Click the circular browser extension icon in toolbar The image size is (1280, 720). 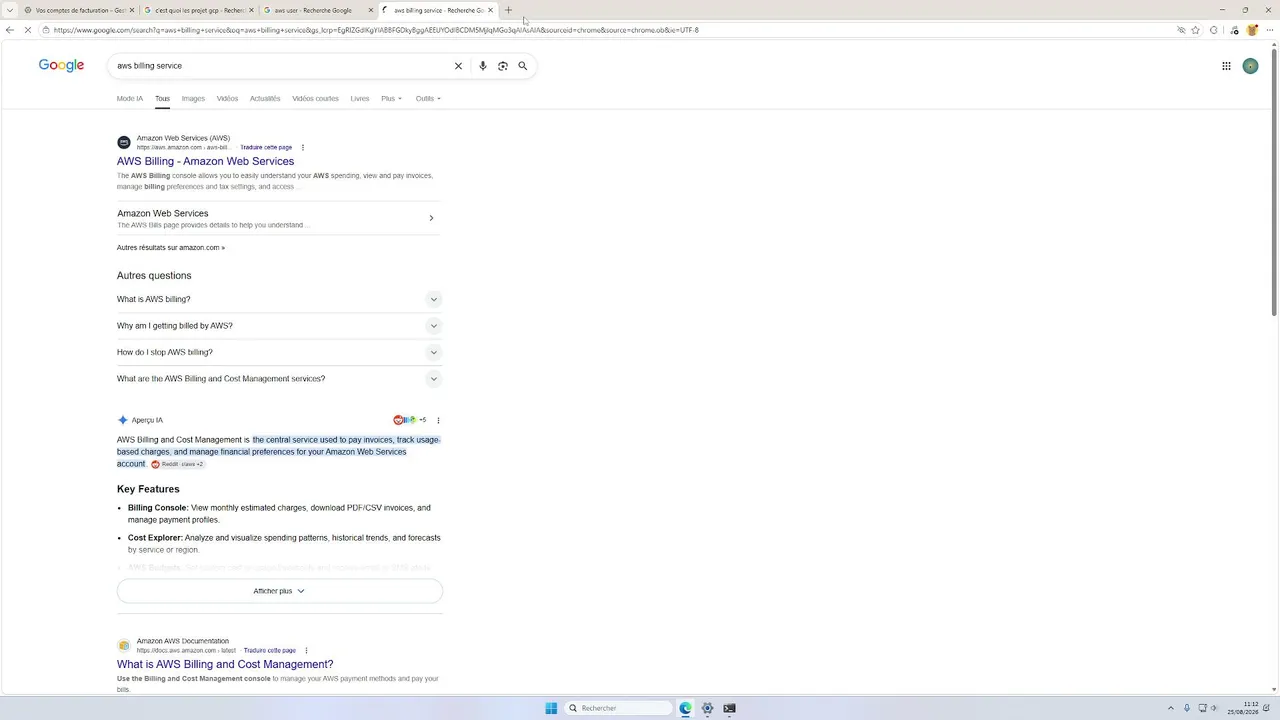(1214, 30)
